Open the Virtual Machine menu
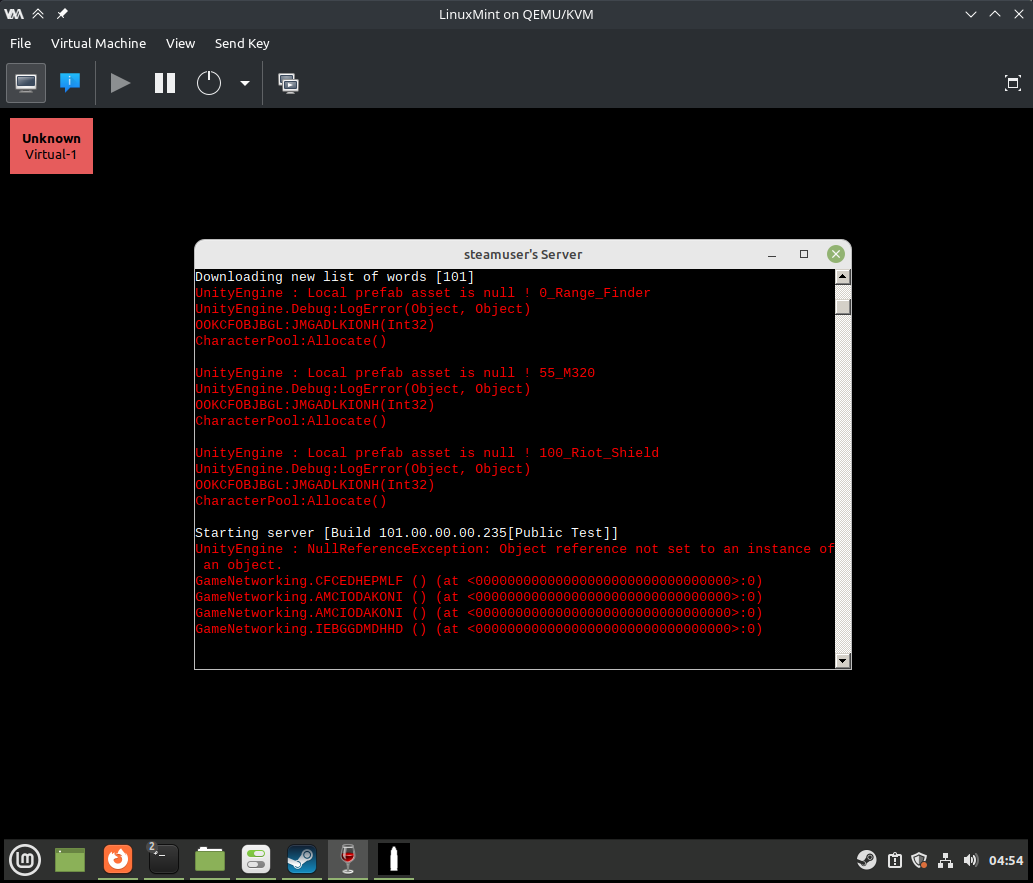Screen dimensions: 1033x883 coord(98,43)
